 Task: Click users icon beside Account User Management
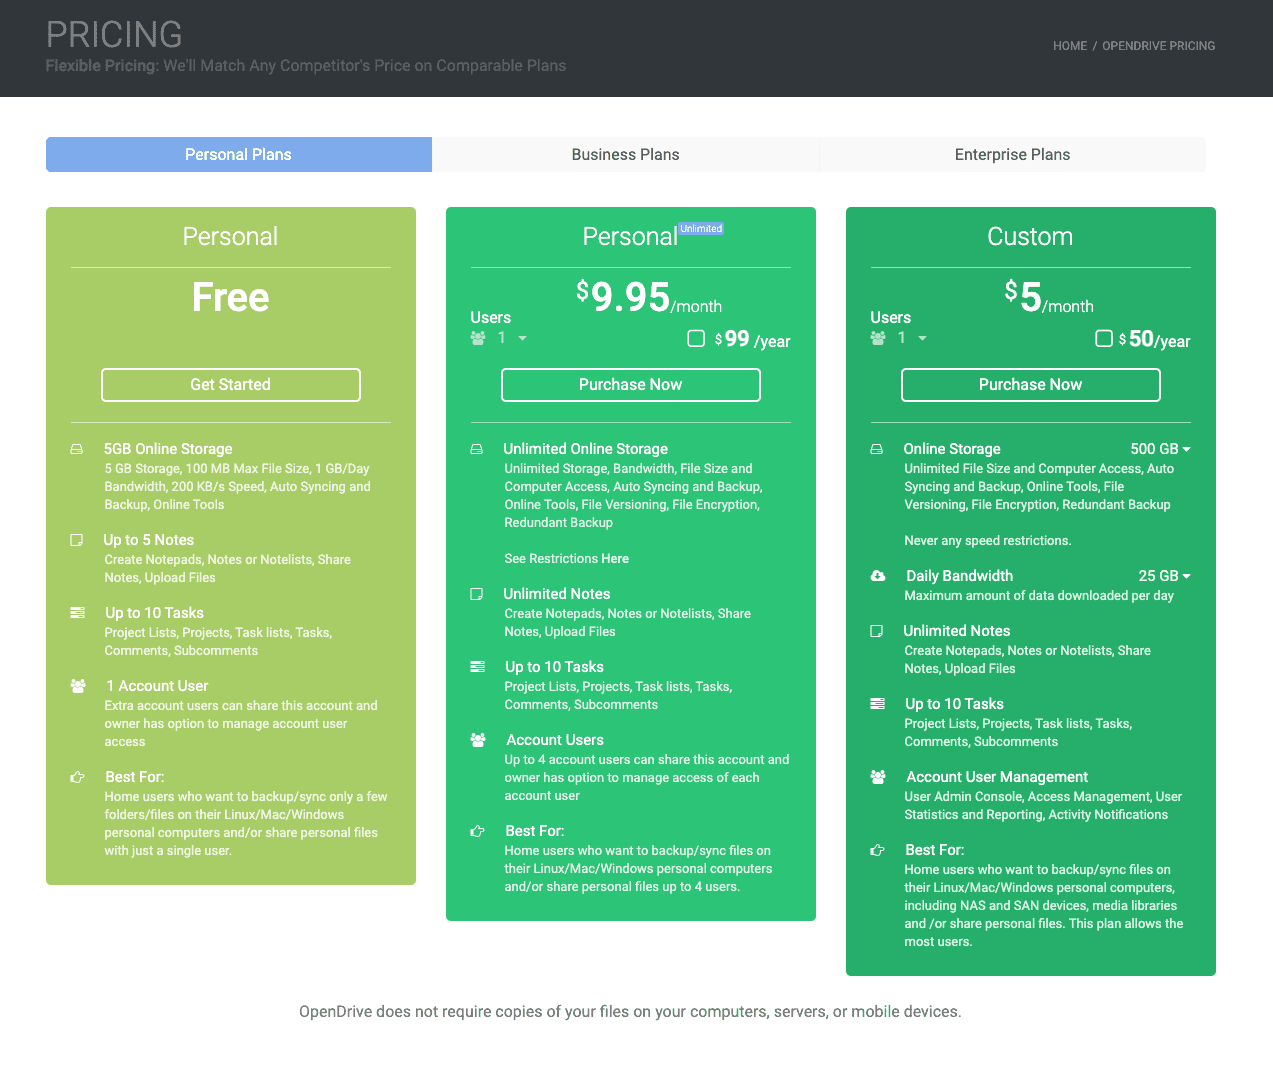coord(878,777)
